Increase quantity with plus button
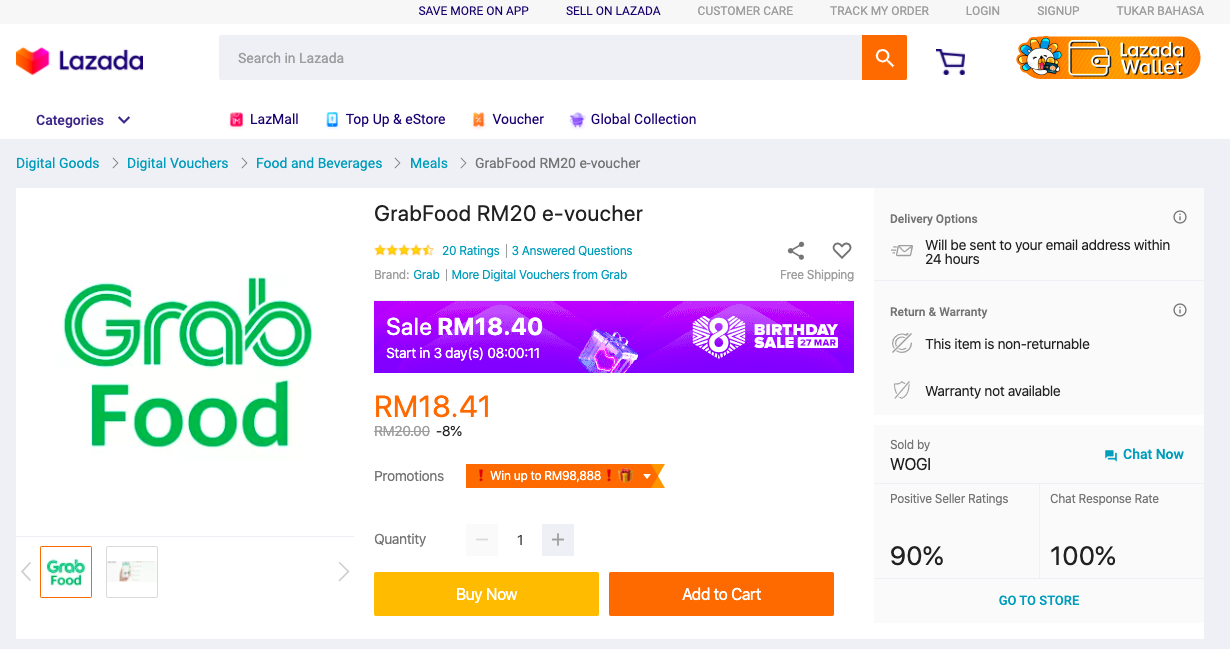The height and width of the screenshot is (649, 1230). [558, 540]
